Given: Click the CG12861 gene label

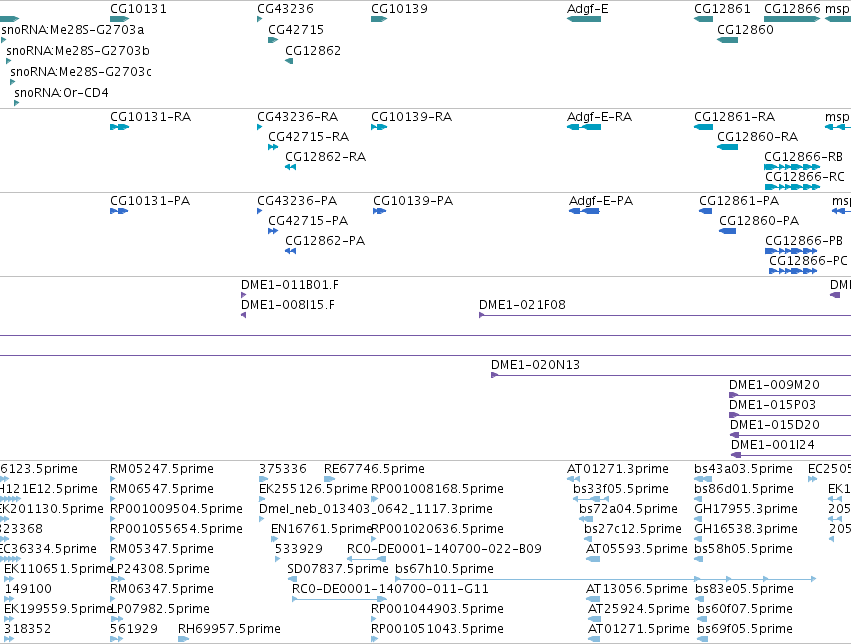Looking at the screenshot, I should [722, 9].
